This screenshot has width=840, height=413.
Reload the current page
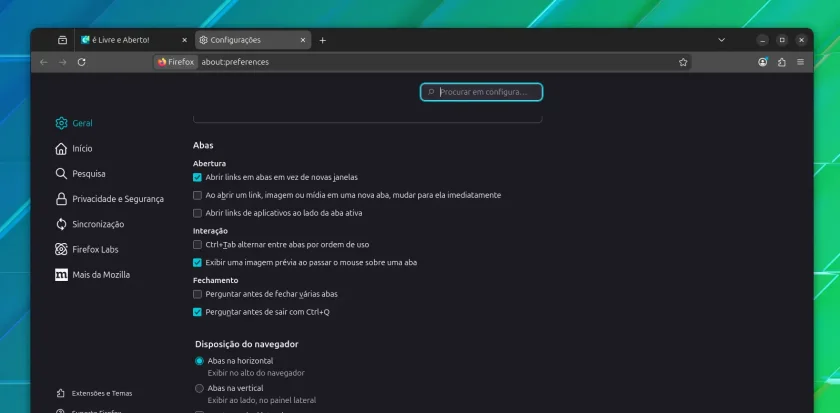click(x=81, y=62)
